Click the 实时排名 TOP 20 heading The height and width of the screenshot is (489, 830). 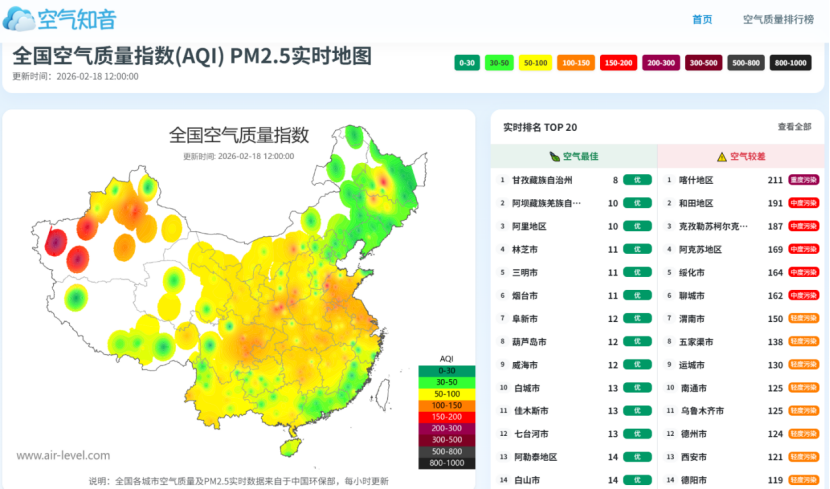tap(540, 127)
